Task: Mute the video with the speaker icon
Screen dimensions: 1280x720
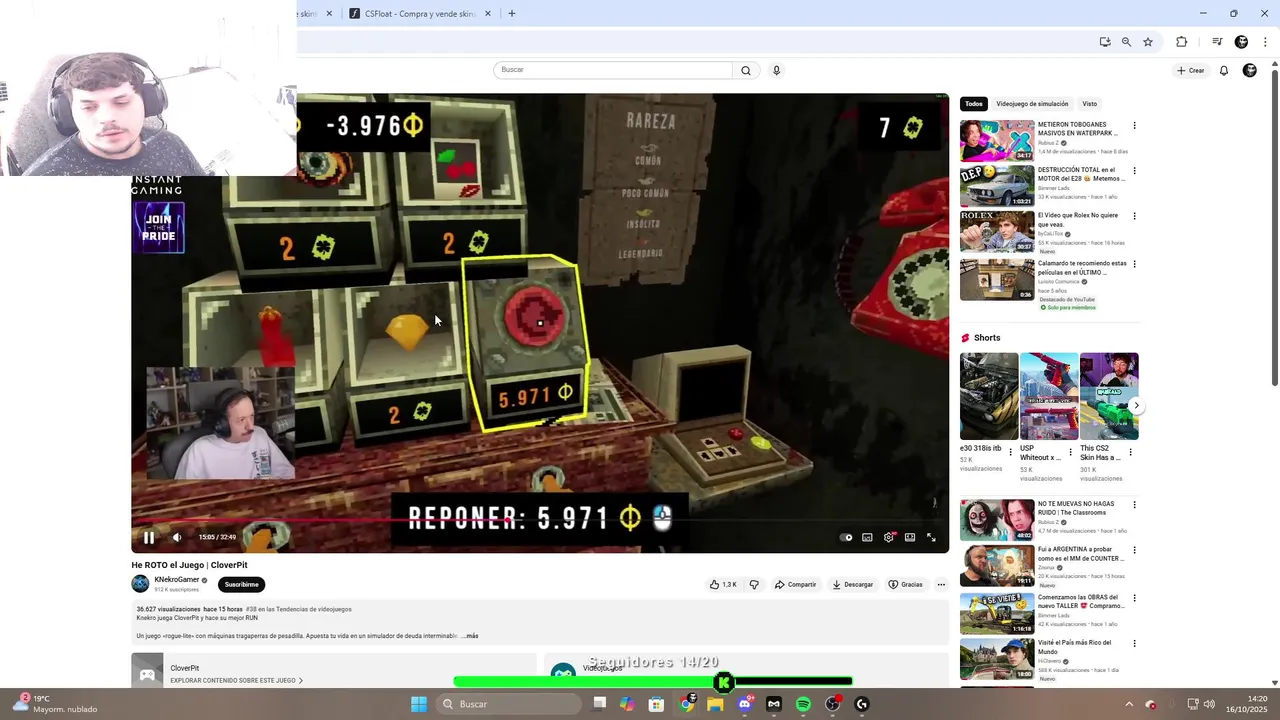Action: click(177, 537)
